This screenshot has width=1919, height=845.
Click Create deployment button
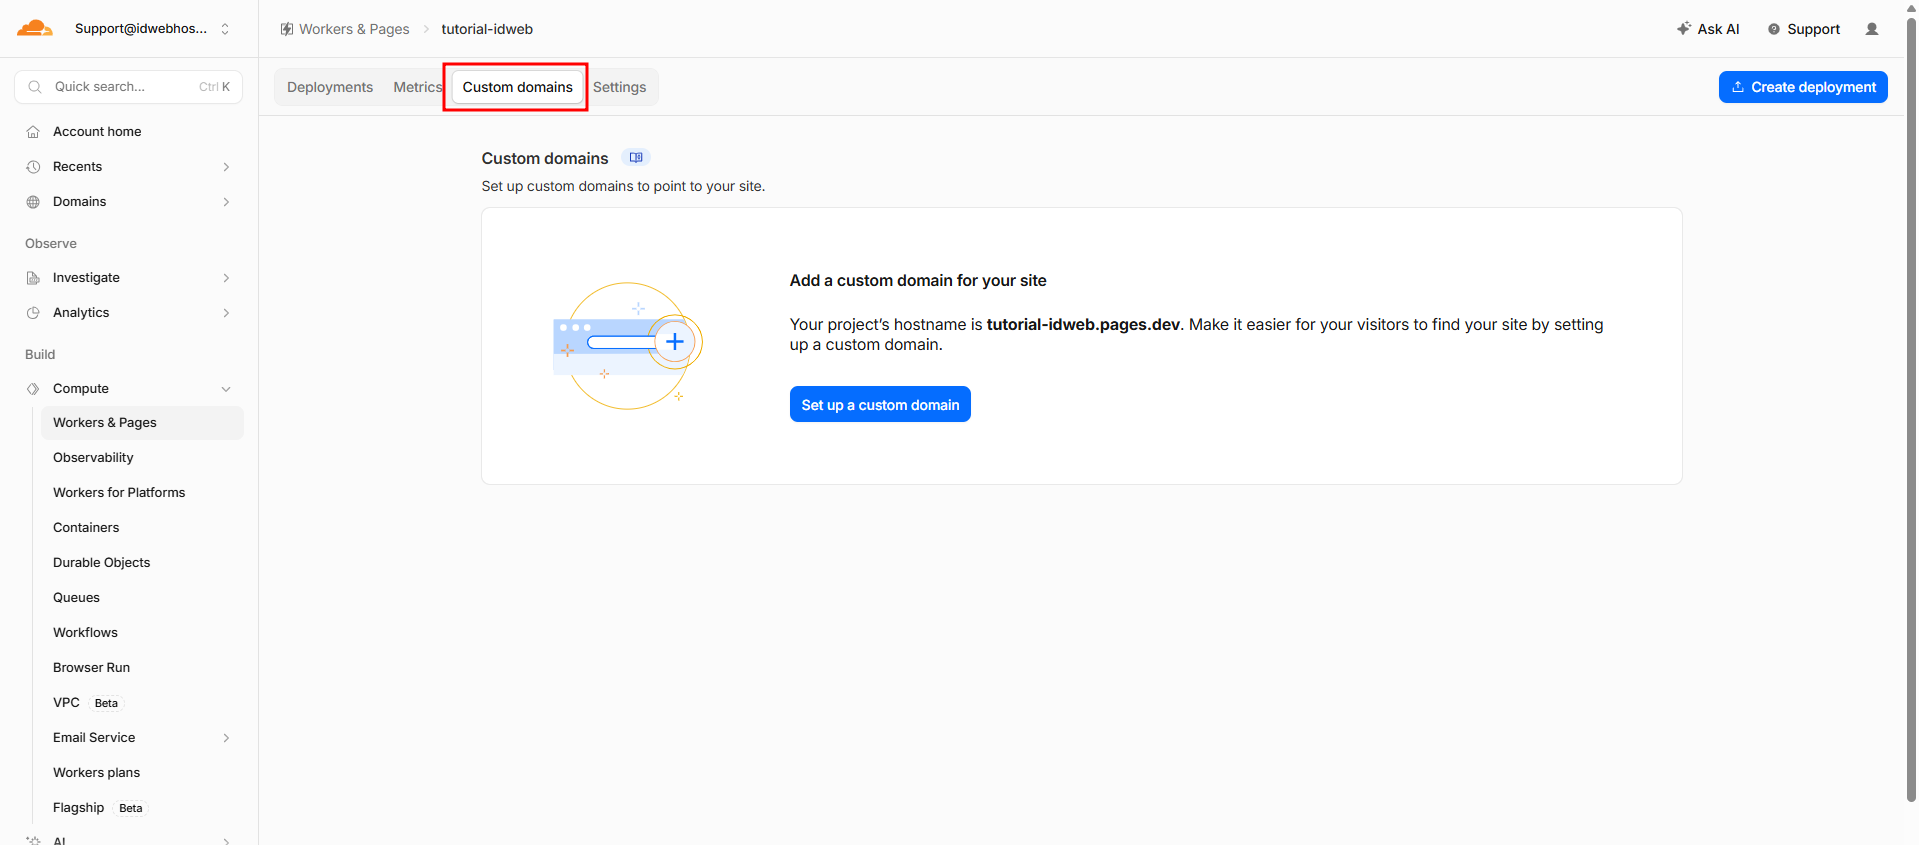click(1803, 87)
